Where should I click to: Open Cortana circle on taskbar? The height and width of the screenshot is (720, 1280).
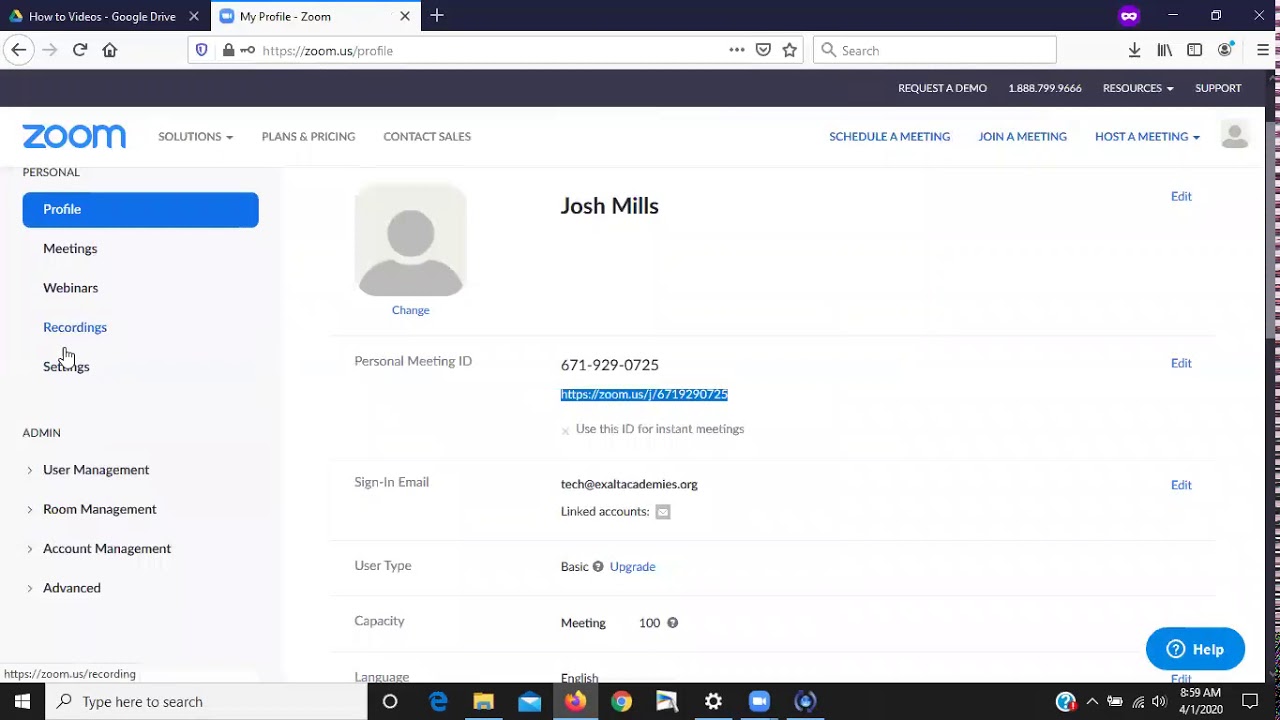point(390,701)
